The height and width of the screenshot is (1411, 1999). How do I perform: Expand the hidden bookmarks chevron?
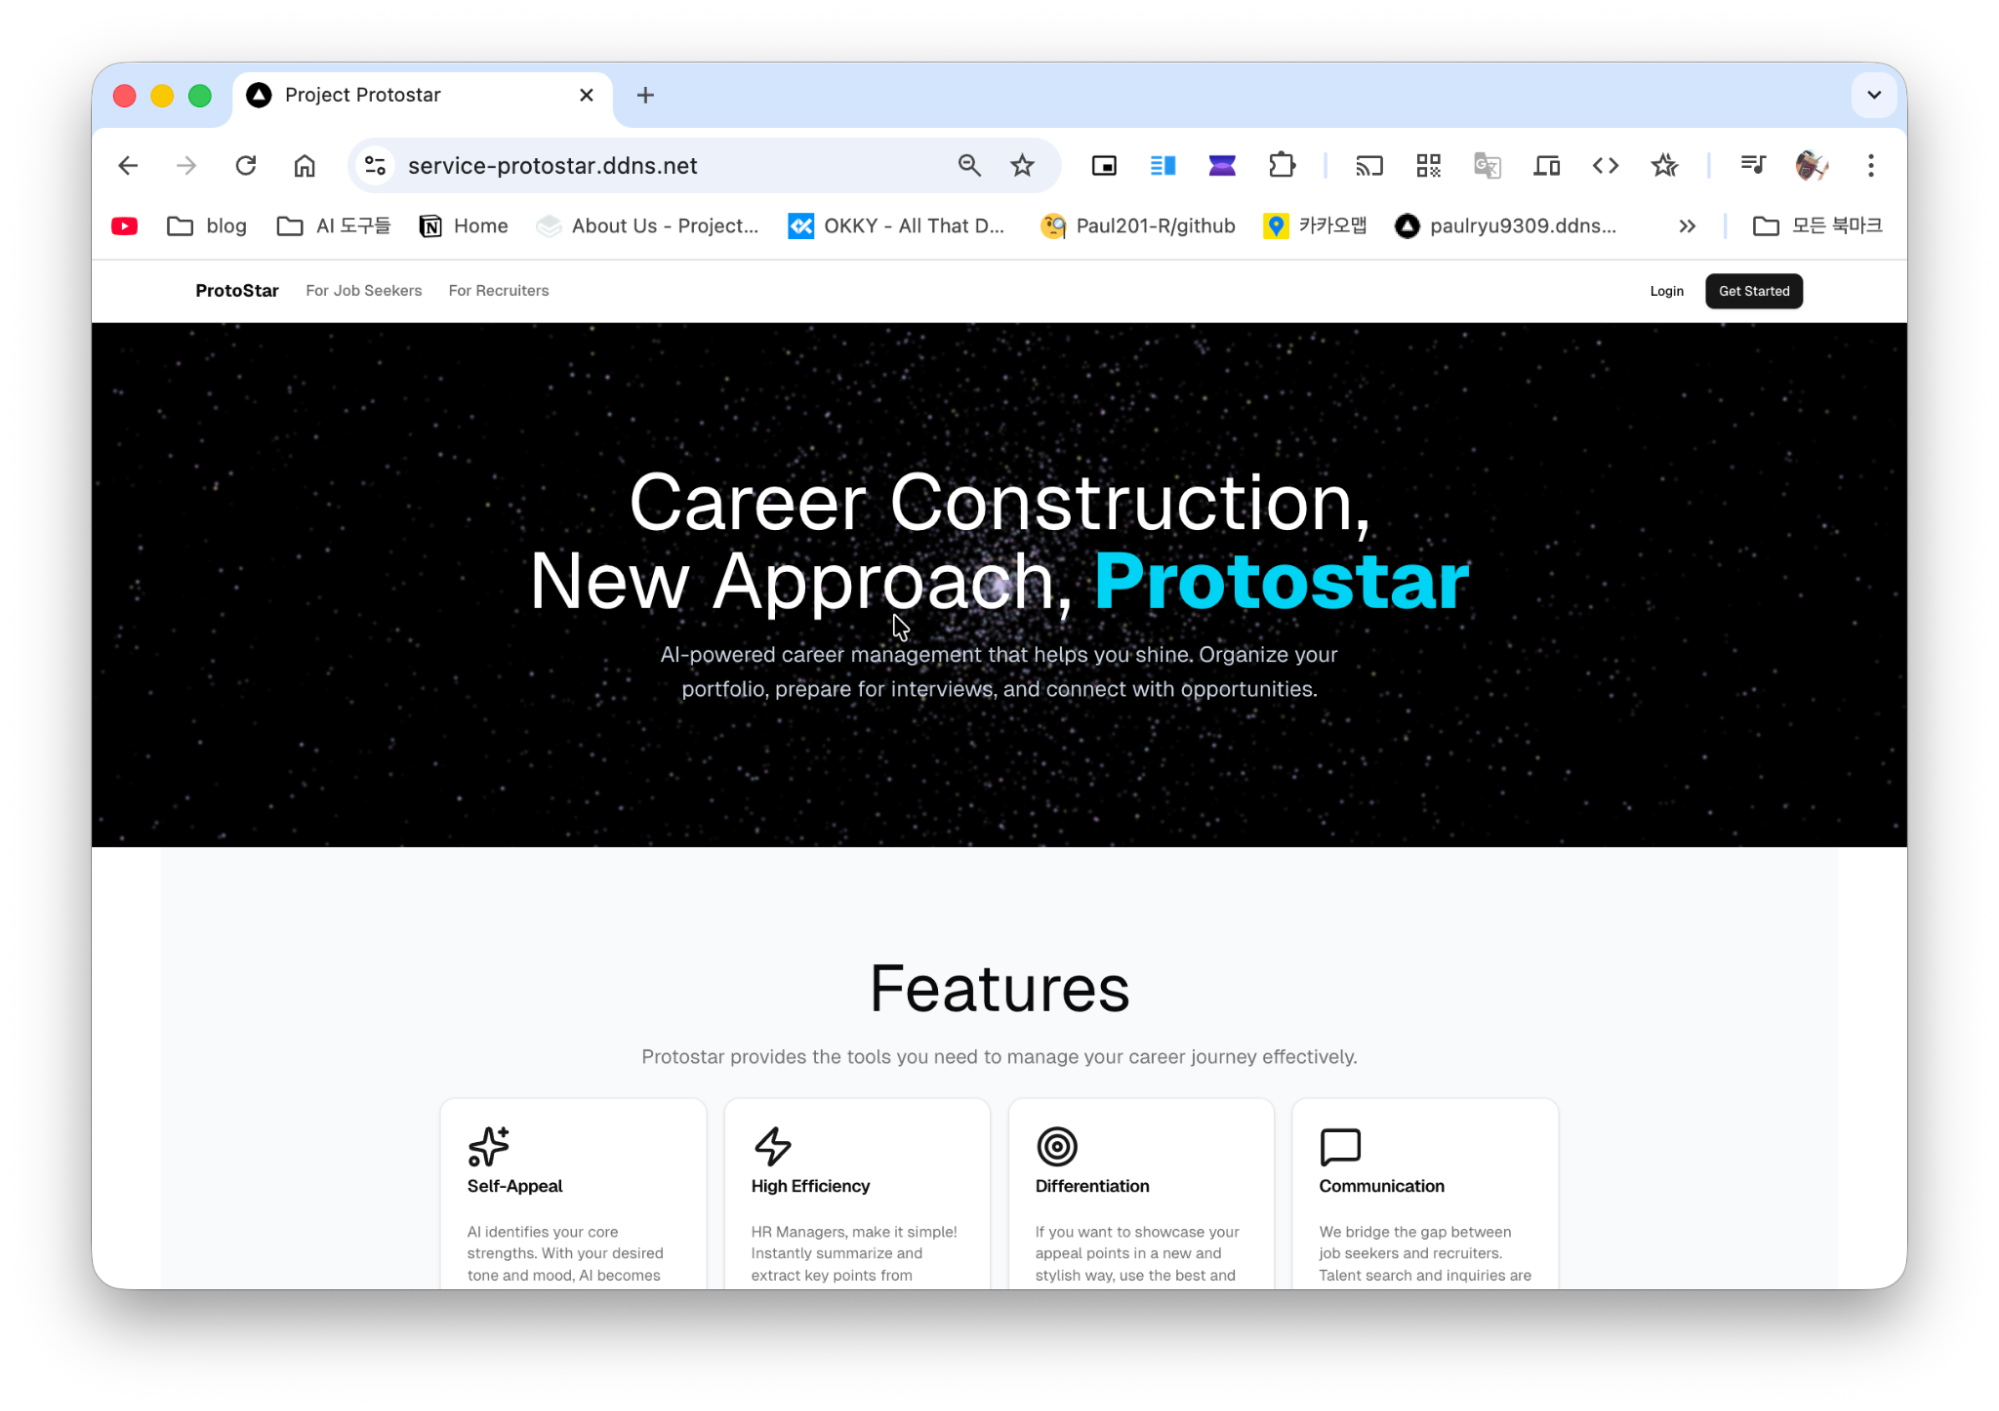coord(1687,226)
